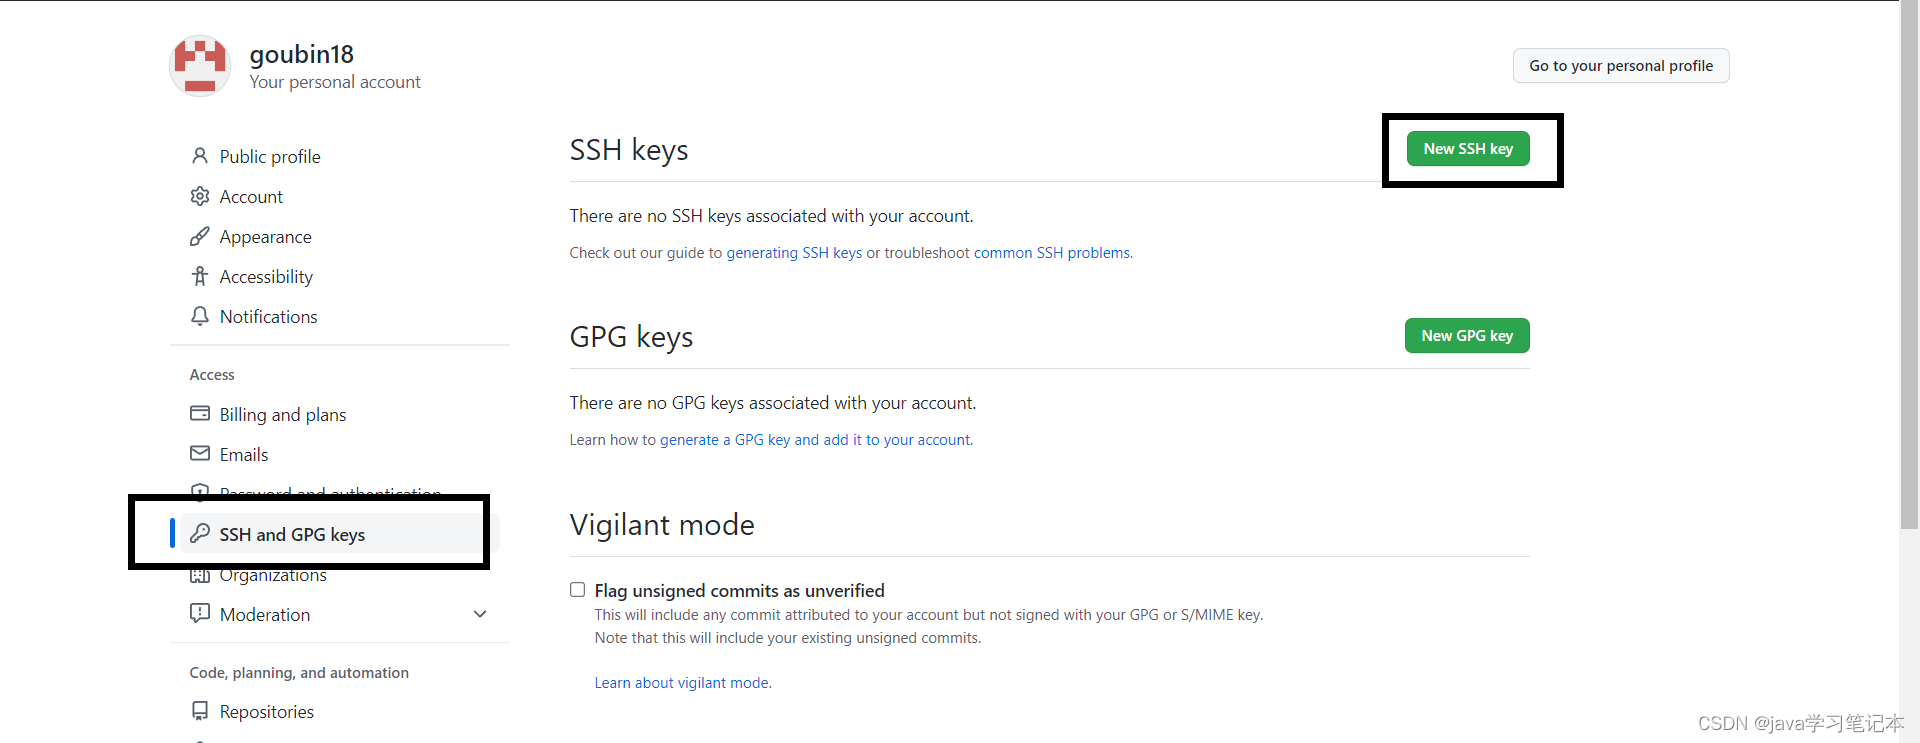Screen dimensions: 1920x743
Task: Open SSH and GPG keys settings
Action: [x=292, y=535]
